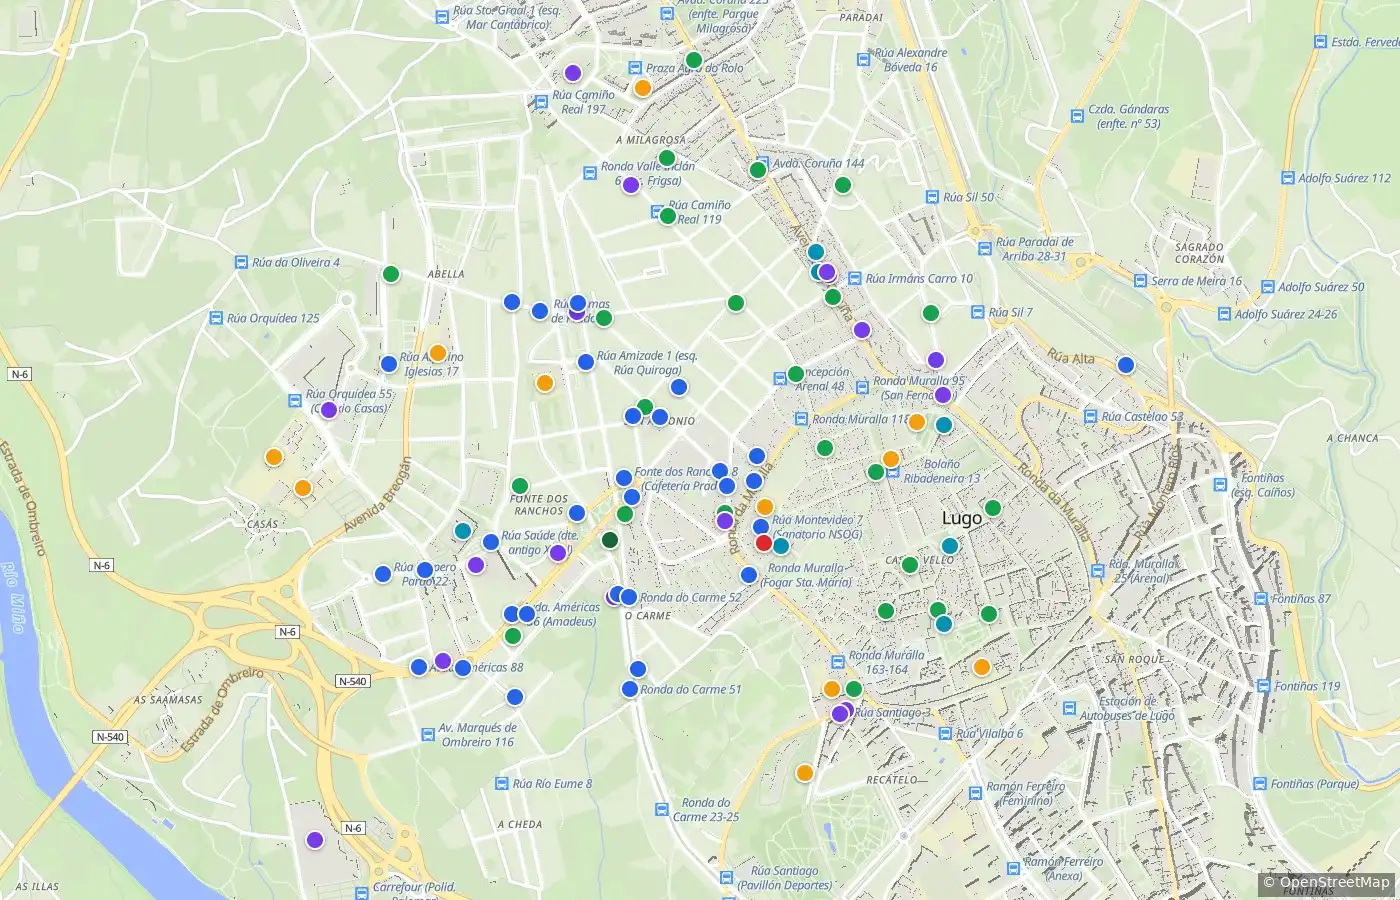This screenshot has height=900, width=1400.
Task: Select the Rúa Río Eume 8 bus stop icon
Action: 502,783
